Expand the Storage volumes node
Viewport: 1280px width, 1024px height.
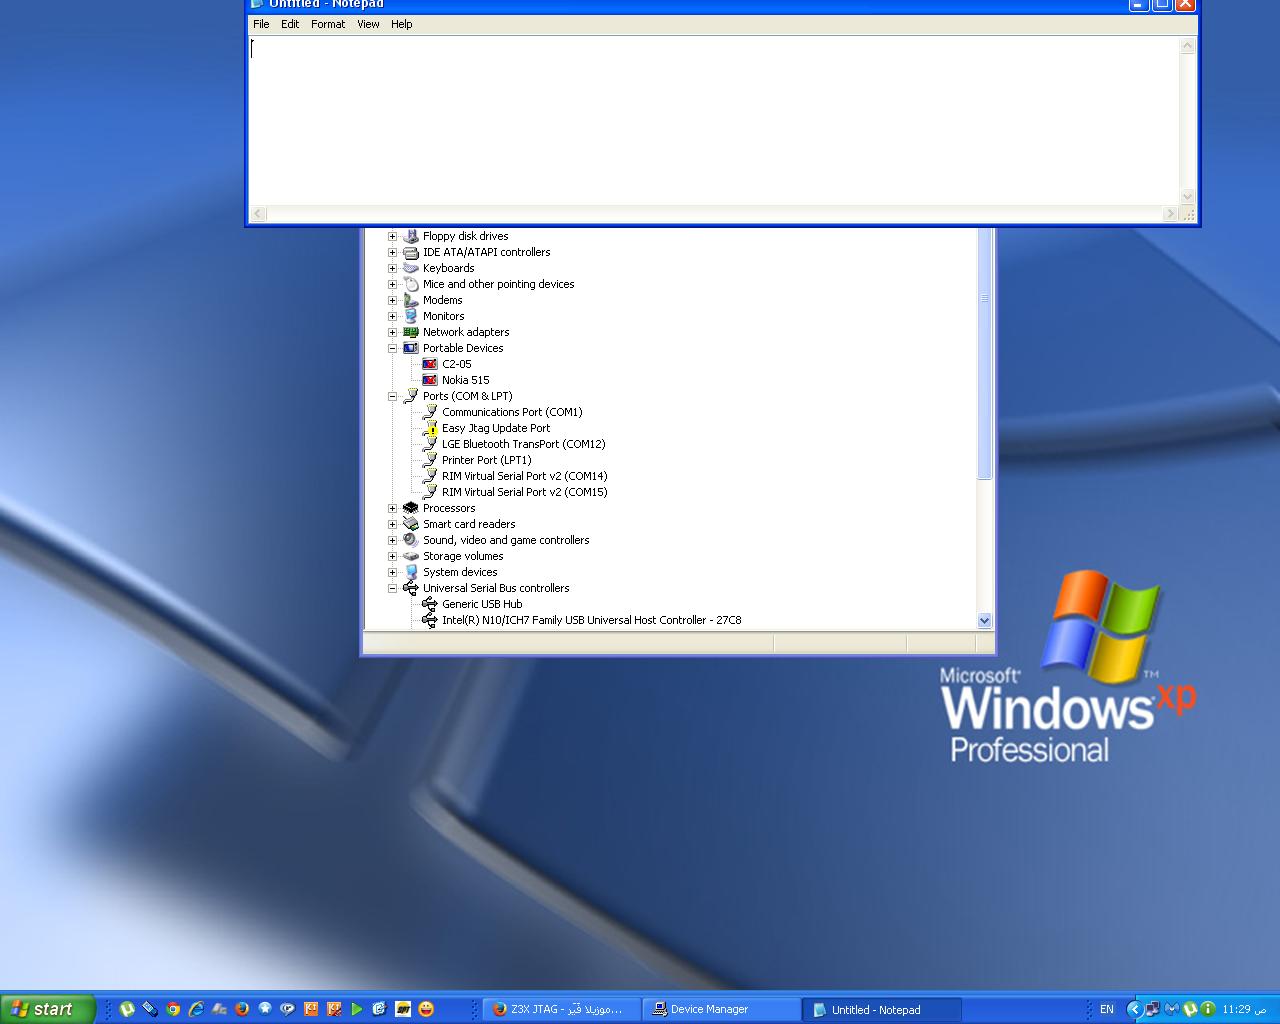392,556
